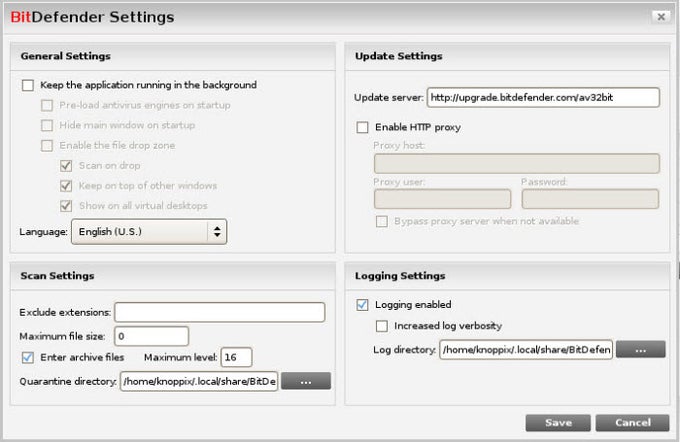Click the Log directory path field
The image size is (680, 442).
pos(526,350)
